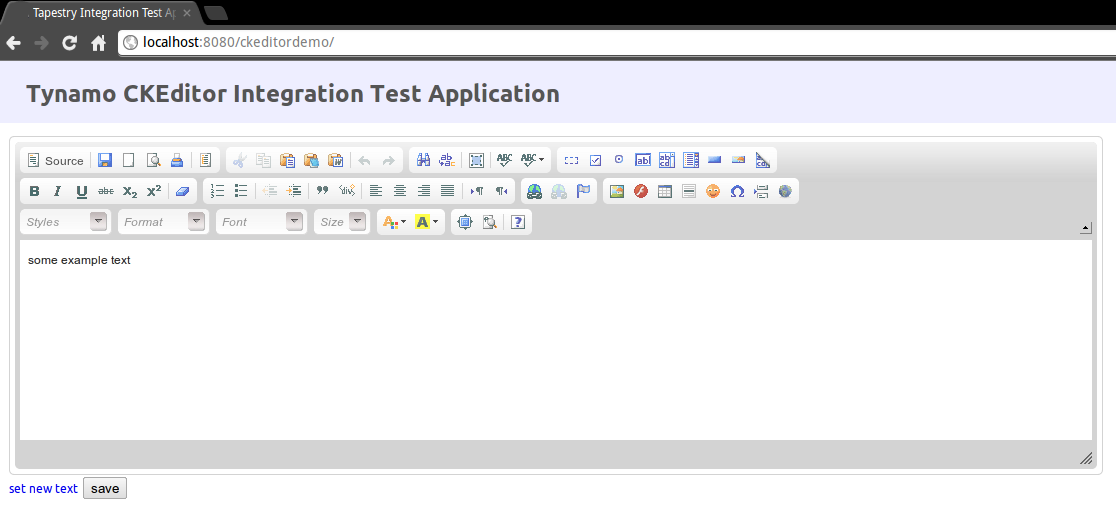Image resolution: width=1116 pixels, height=506 pixels.
Task: Insert a Flash object
Action: click(x=641, y=191)
